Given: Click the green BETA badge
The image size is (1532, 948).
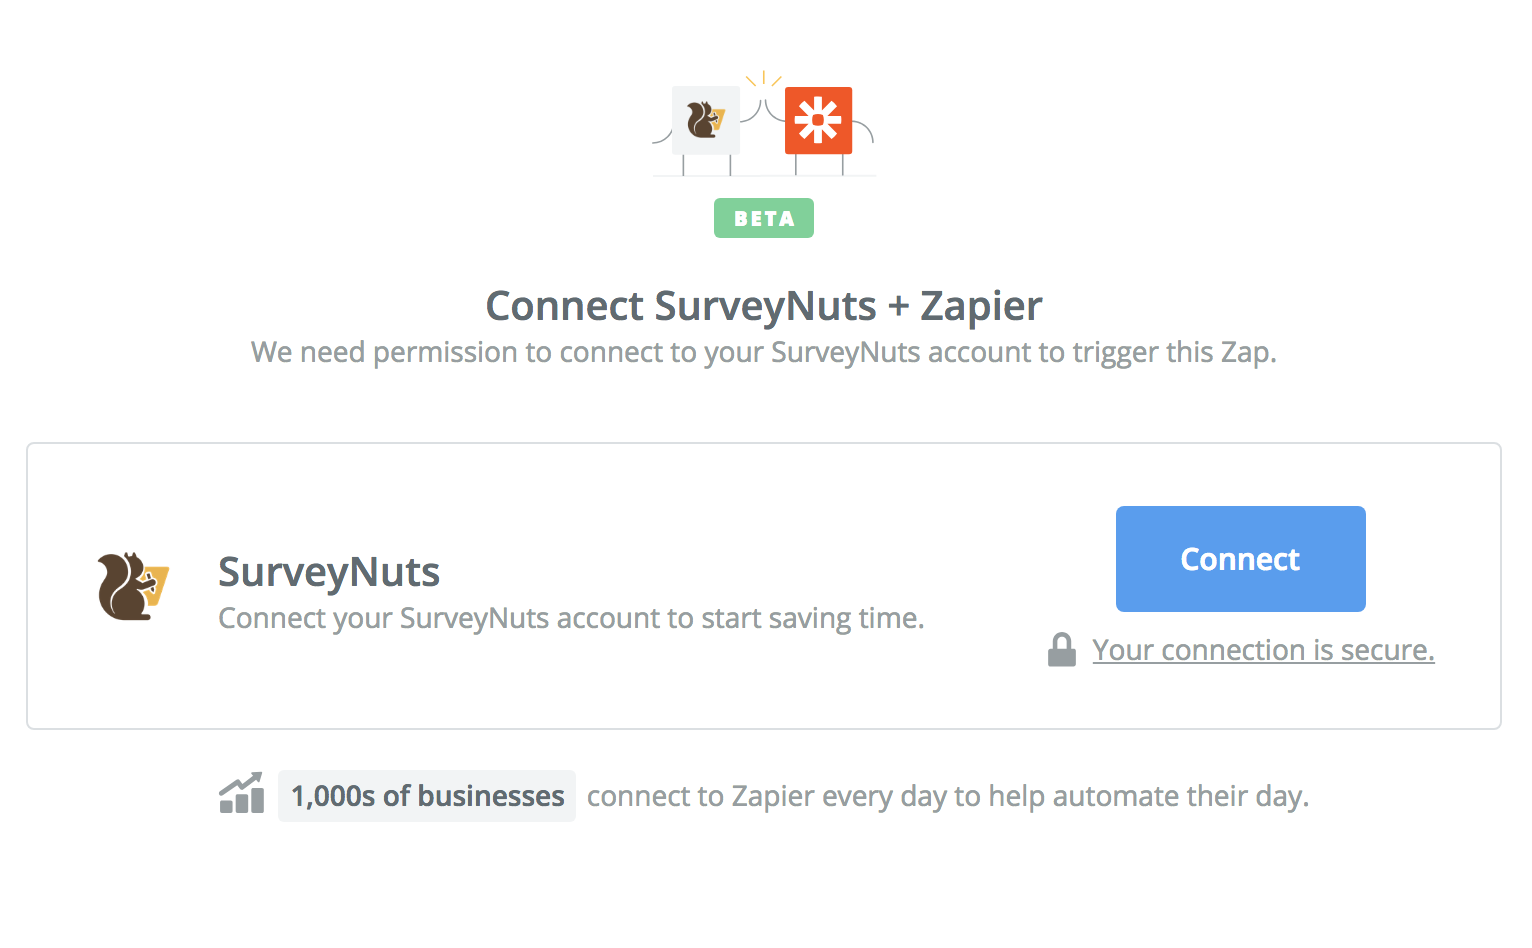Looking at the screenshot, I should click(763, 217).
